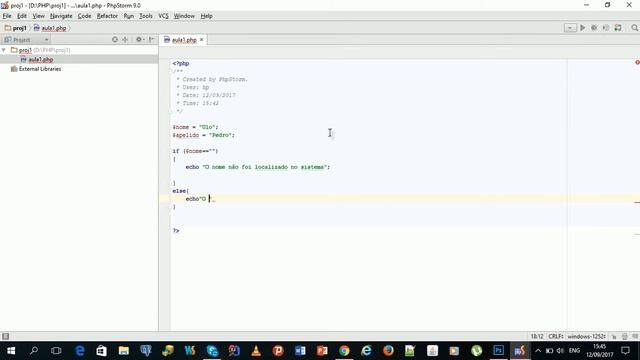Click the Listen for debug connections icon
640x360 pixels.
click(x=606, y=28)
